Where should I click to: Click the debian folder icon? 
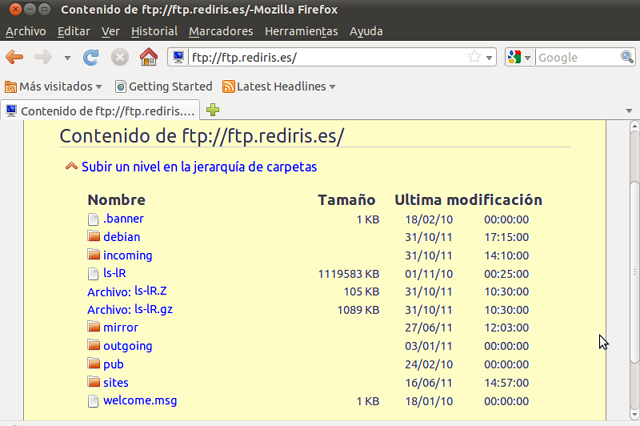(93, 236)
